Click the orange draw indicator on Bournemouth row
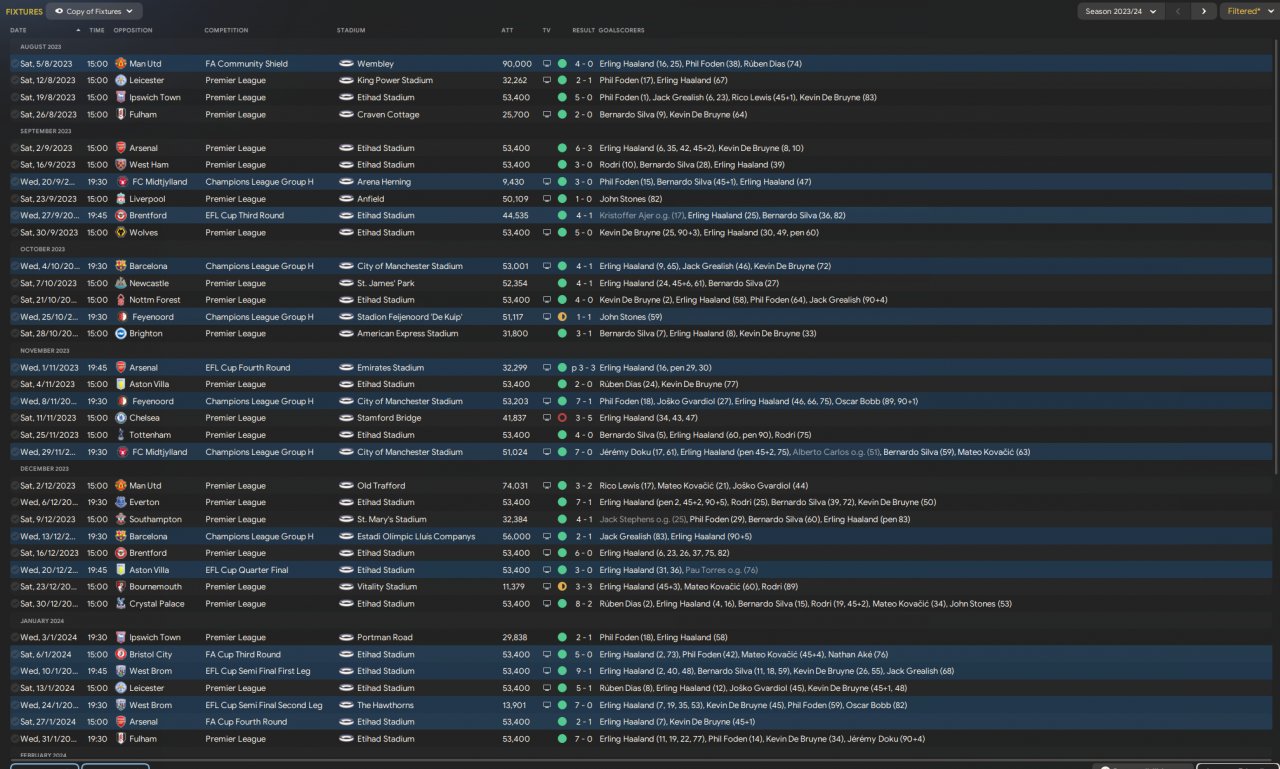 (562, 587)
